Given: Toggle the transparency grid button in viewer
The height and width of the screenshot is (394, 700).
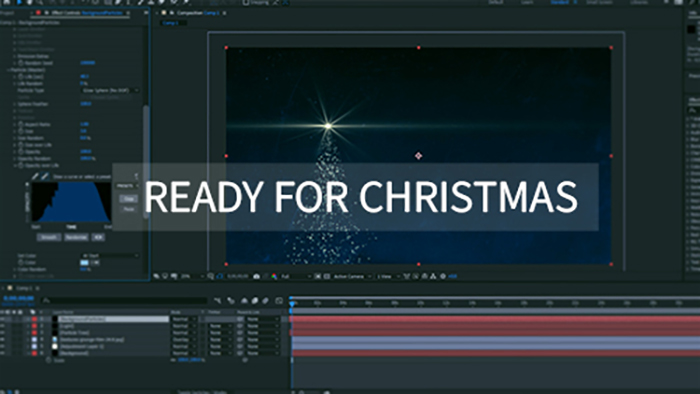Looking at the screenshot, I should point(327,277).
